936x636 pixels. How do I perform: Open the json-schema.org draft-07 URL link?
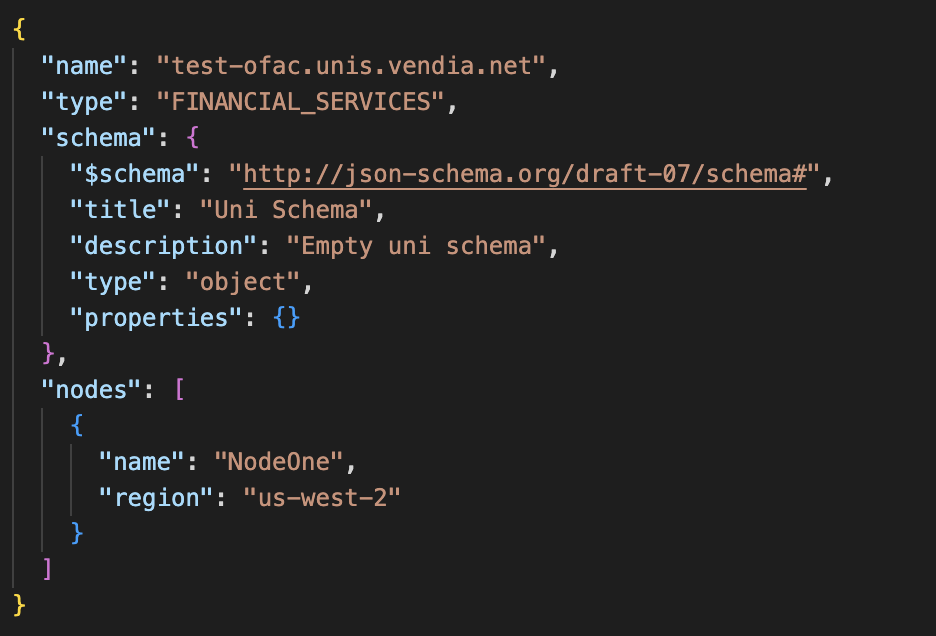[525, 174]
